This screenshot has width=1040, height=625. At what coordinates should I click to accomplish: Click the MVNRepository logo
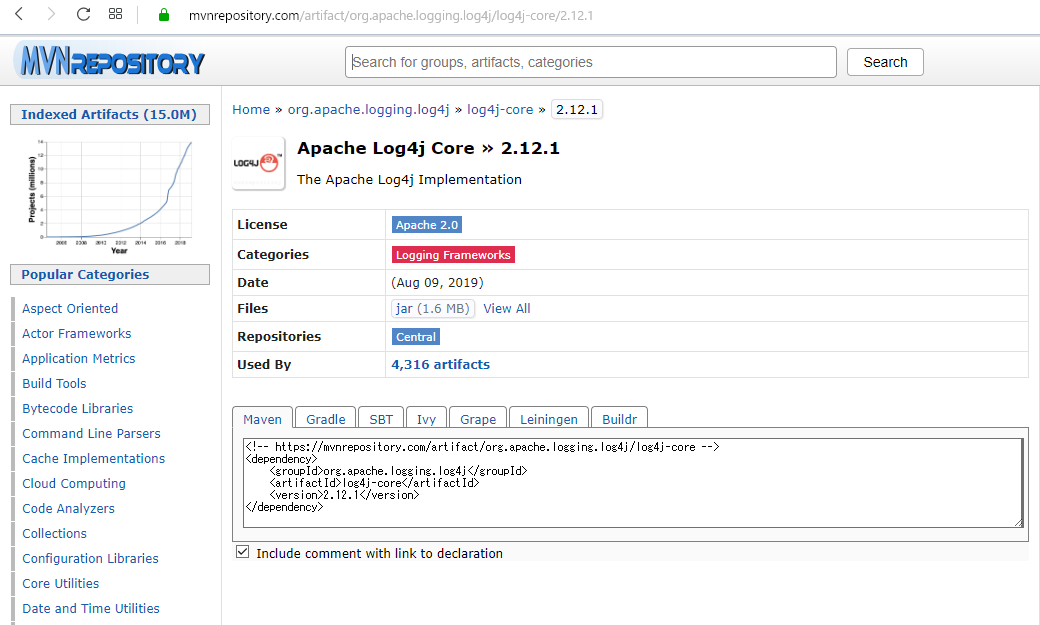(x=111, y=61)
